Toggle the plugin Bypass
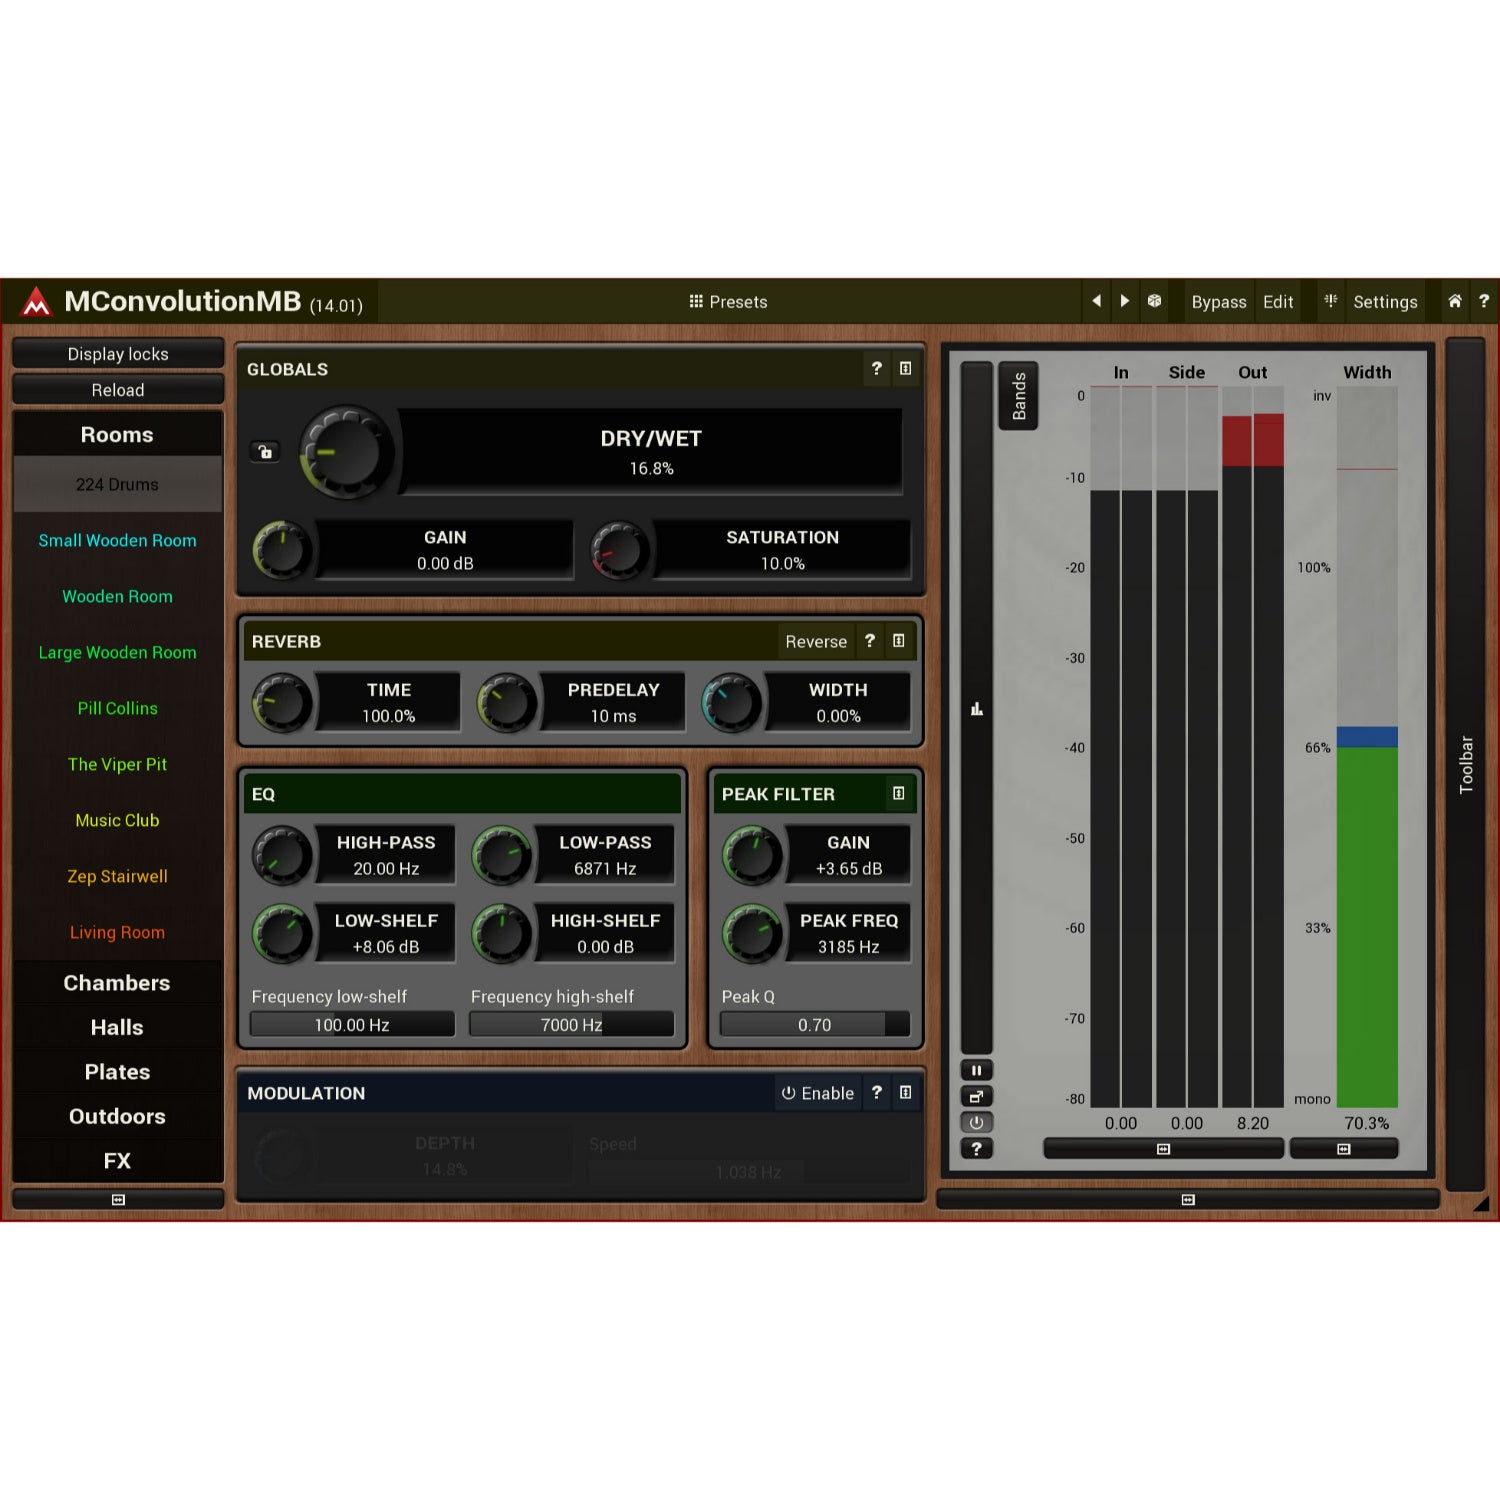1500x1500 pixels. 1219,302
